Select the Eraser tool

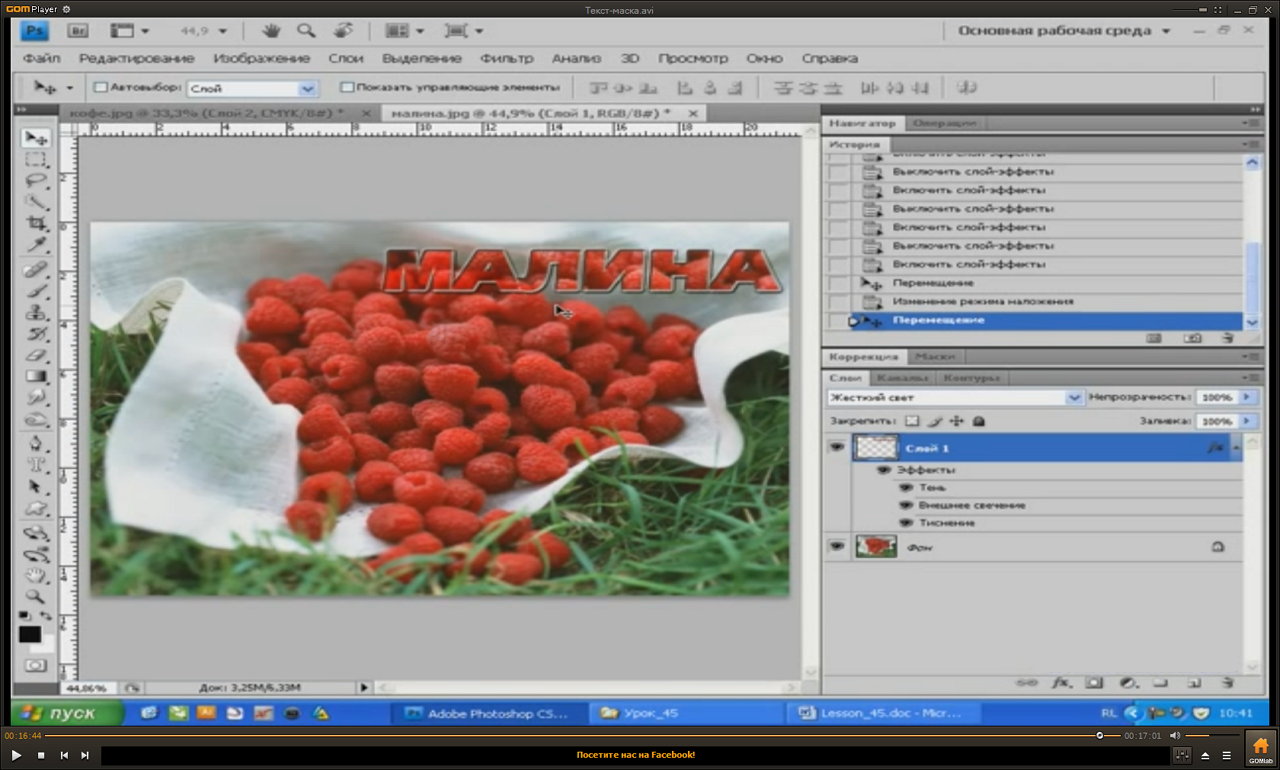36,355
